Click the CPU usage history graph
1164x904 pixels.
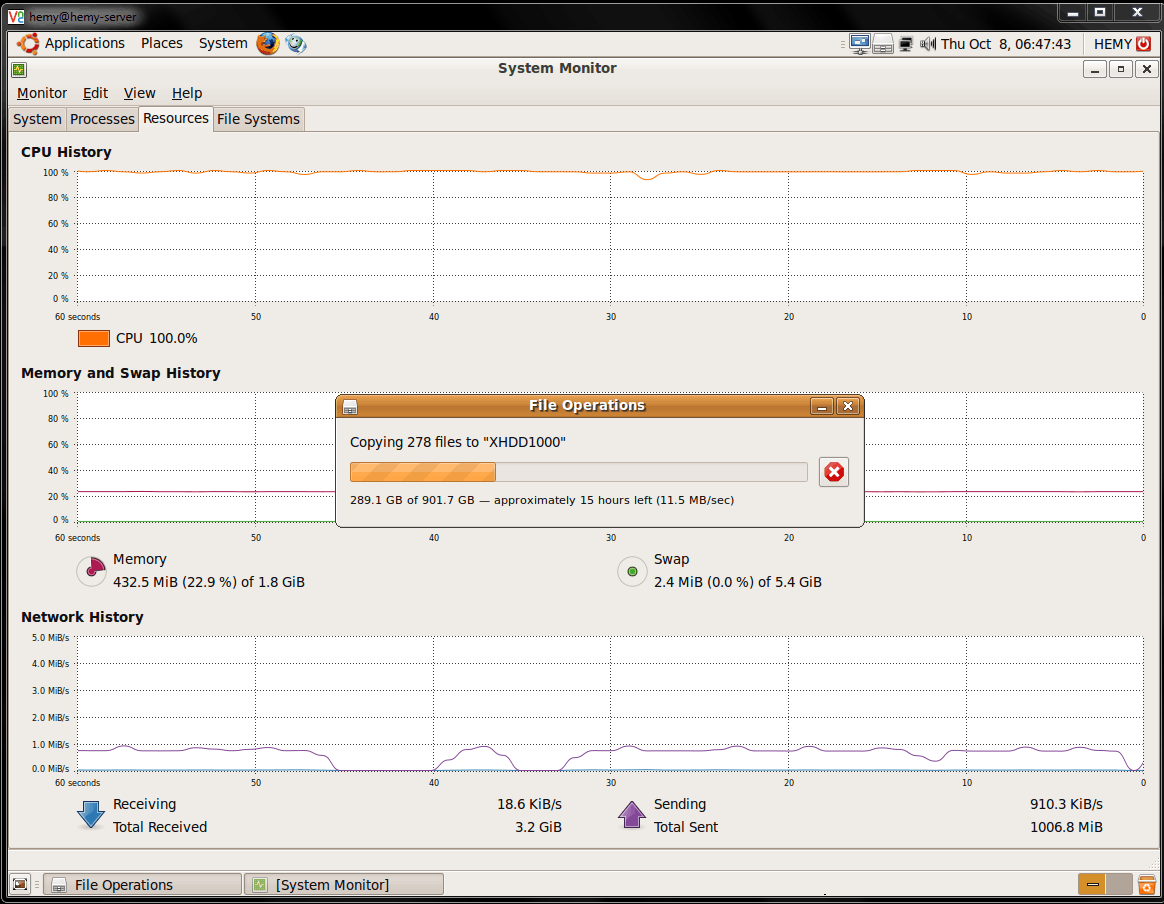click(x=610, y=237)
